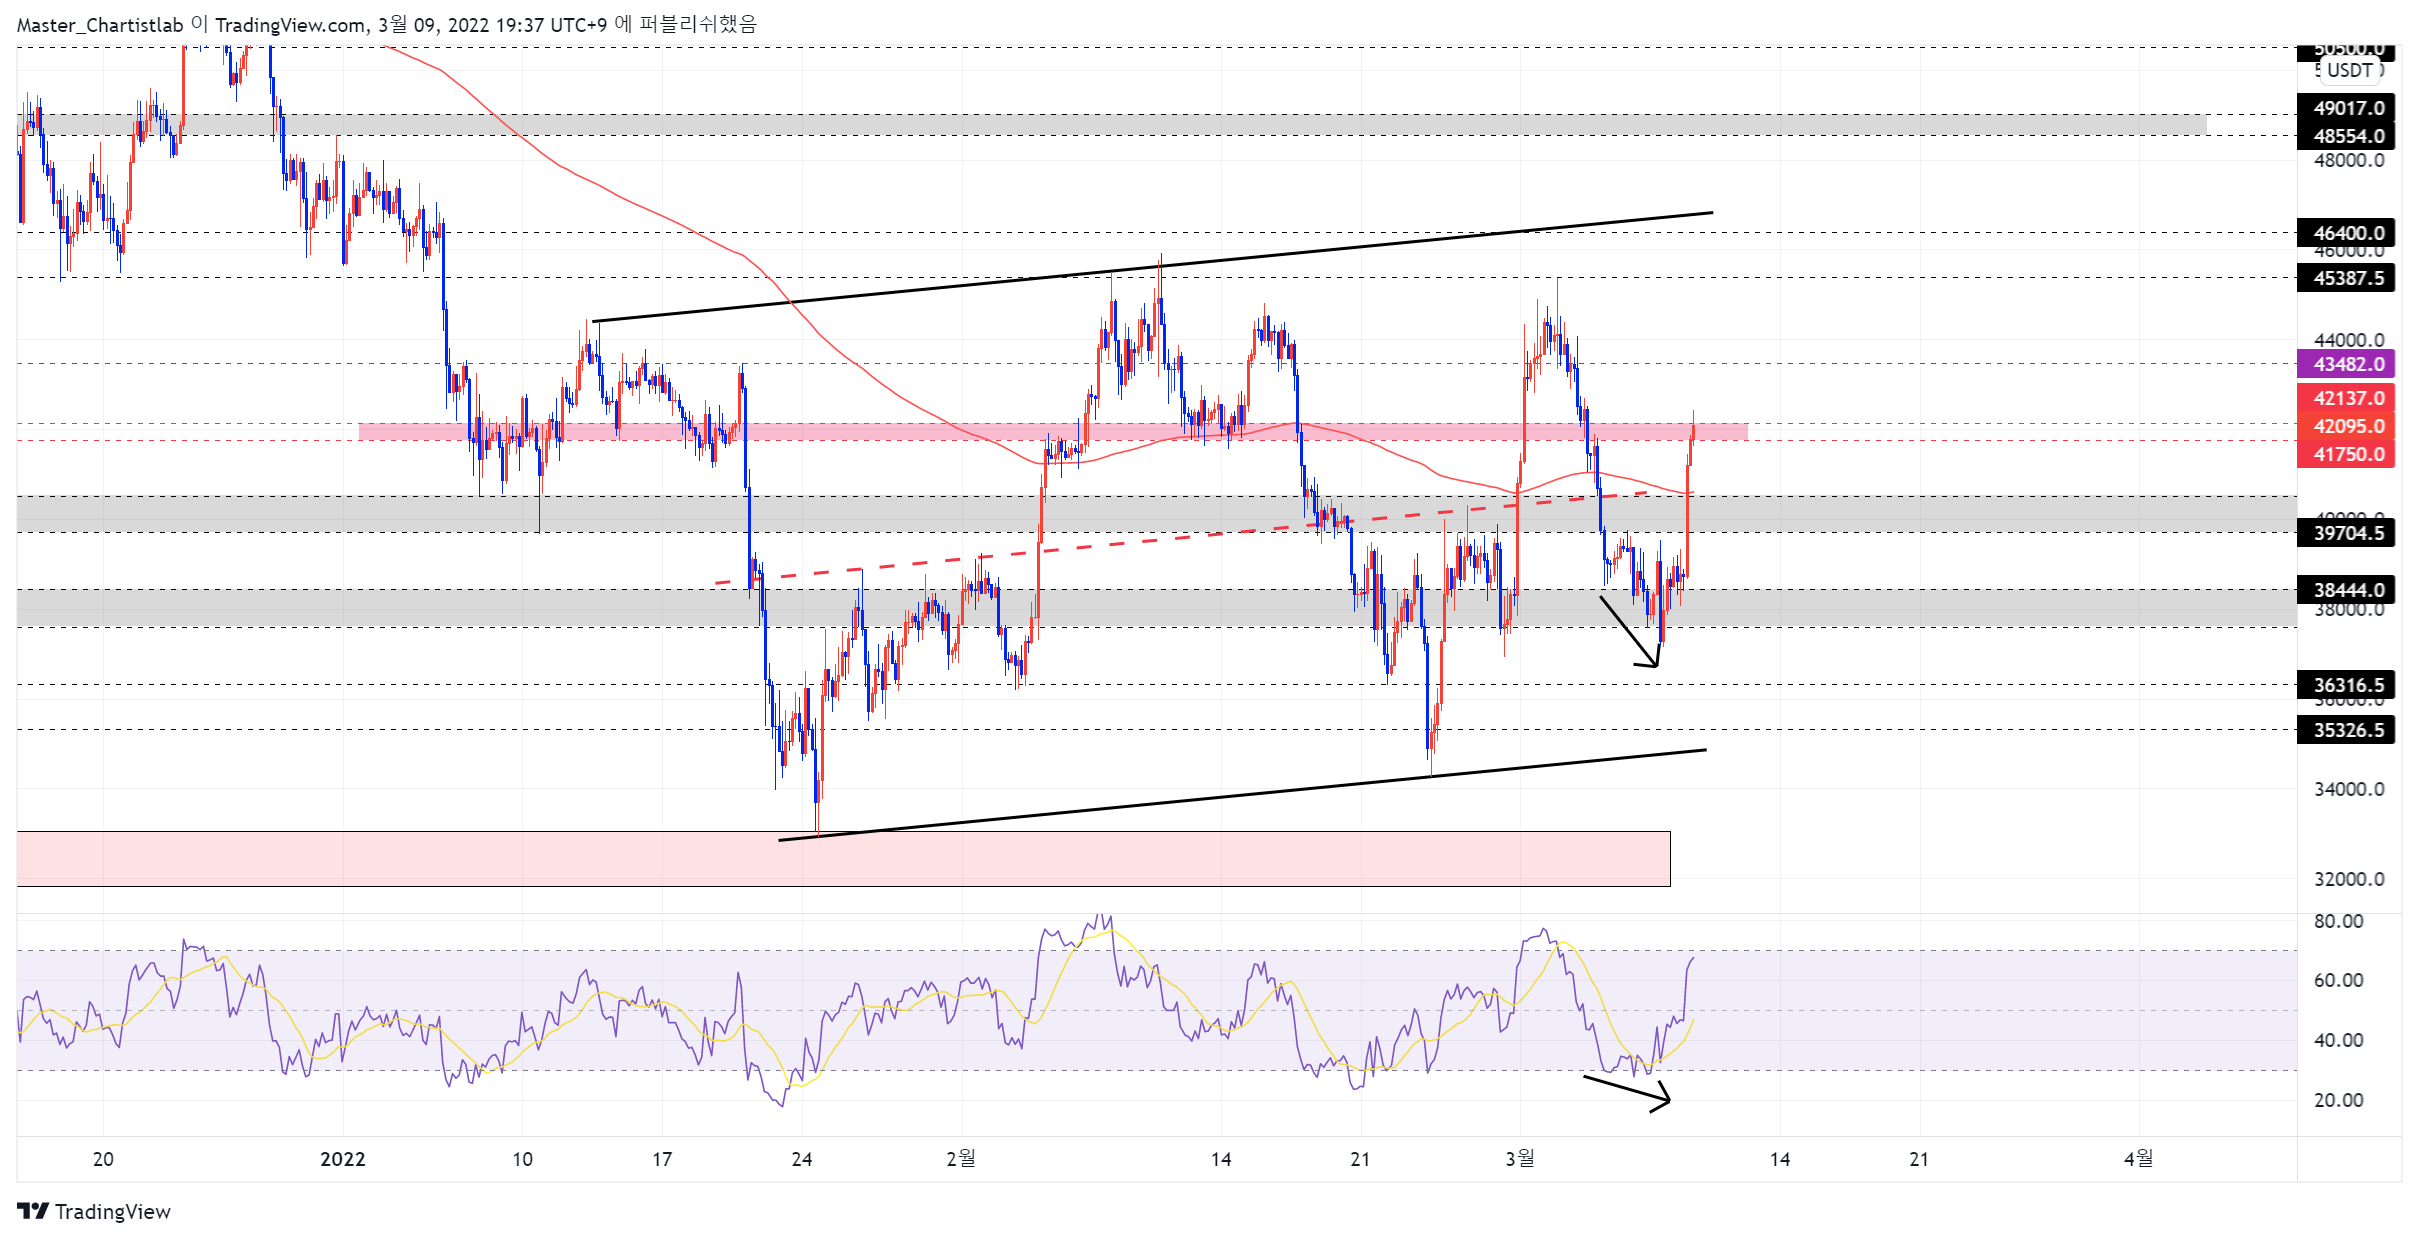Click the 46400.0 price label
This screenshot has width=2419, height=1240.
pos(2346,233)
